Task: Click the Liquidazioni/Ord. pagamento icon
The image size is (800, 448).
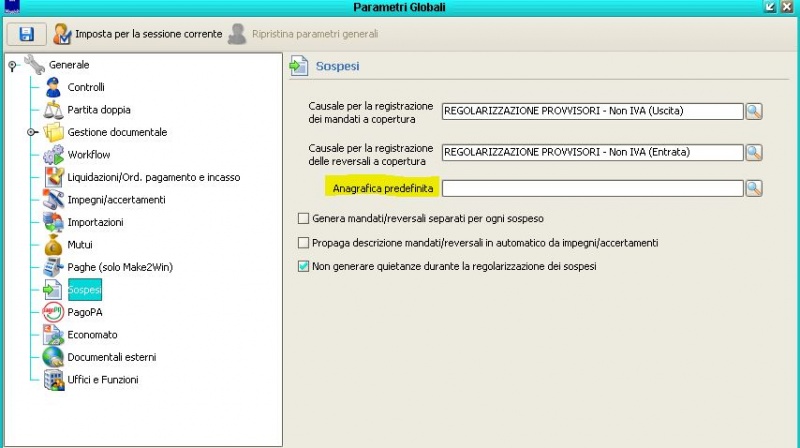Action: coord(53,177)
